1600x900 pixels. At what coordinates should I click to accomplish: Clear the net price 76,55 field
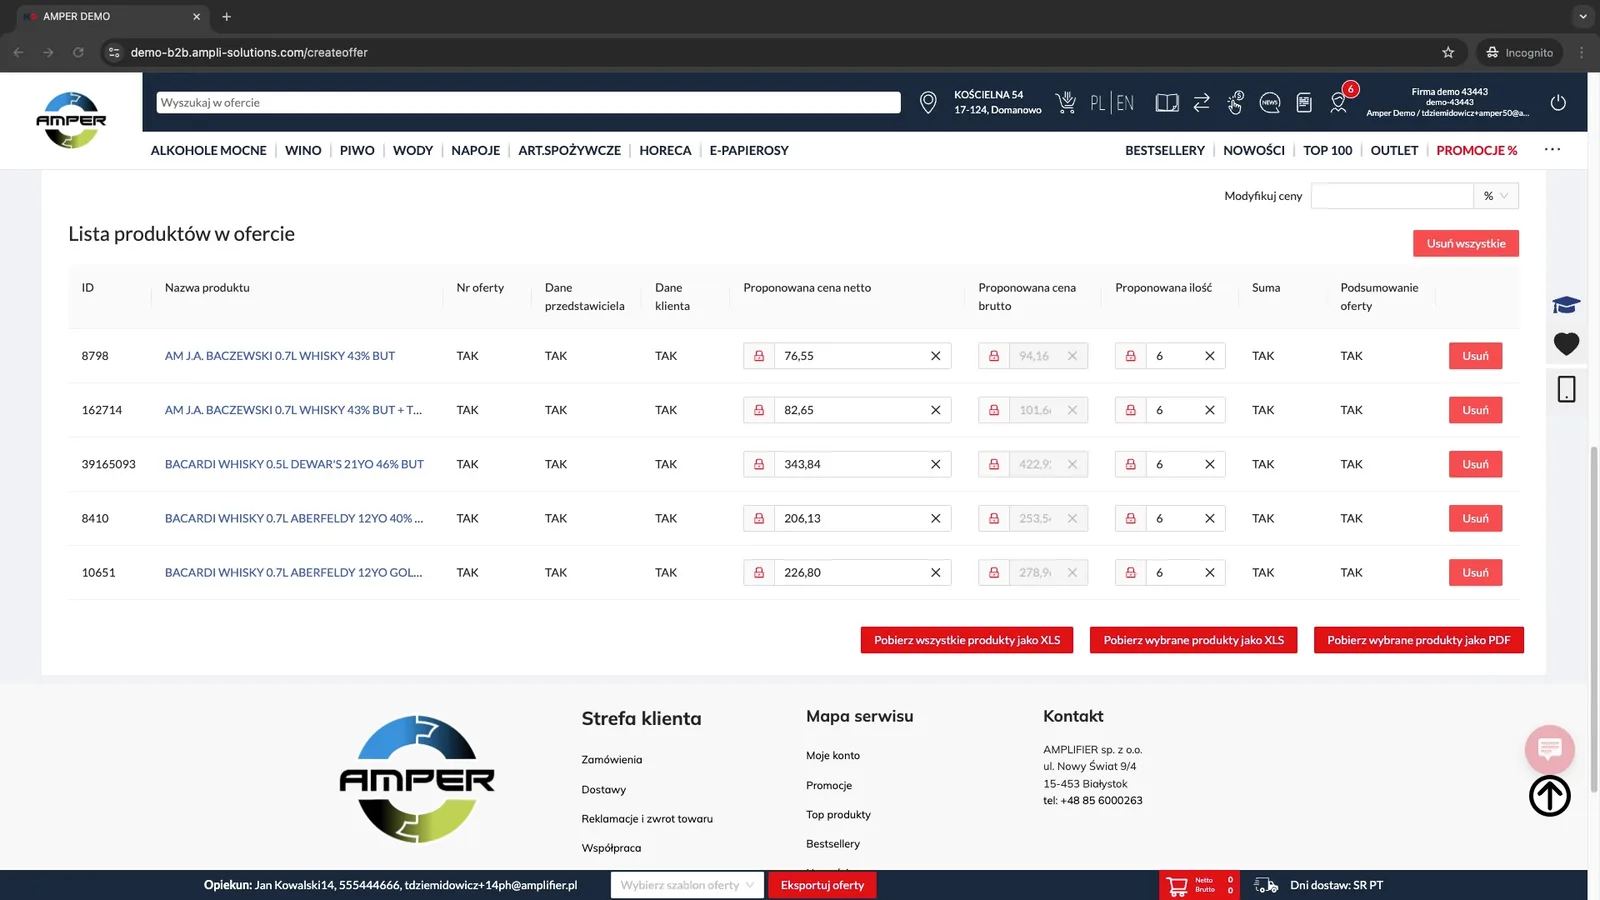click(936, 356)
